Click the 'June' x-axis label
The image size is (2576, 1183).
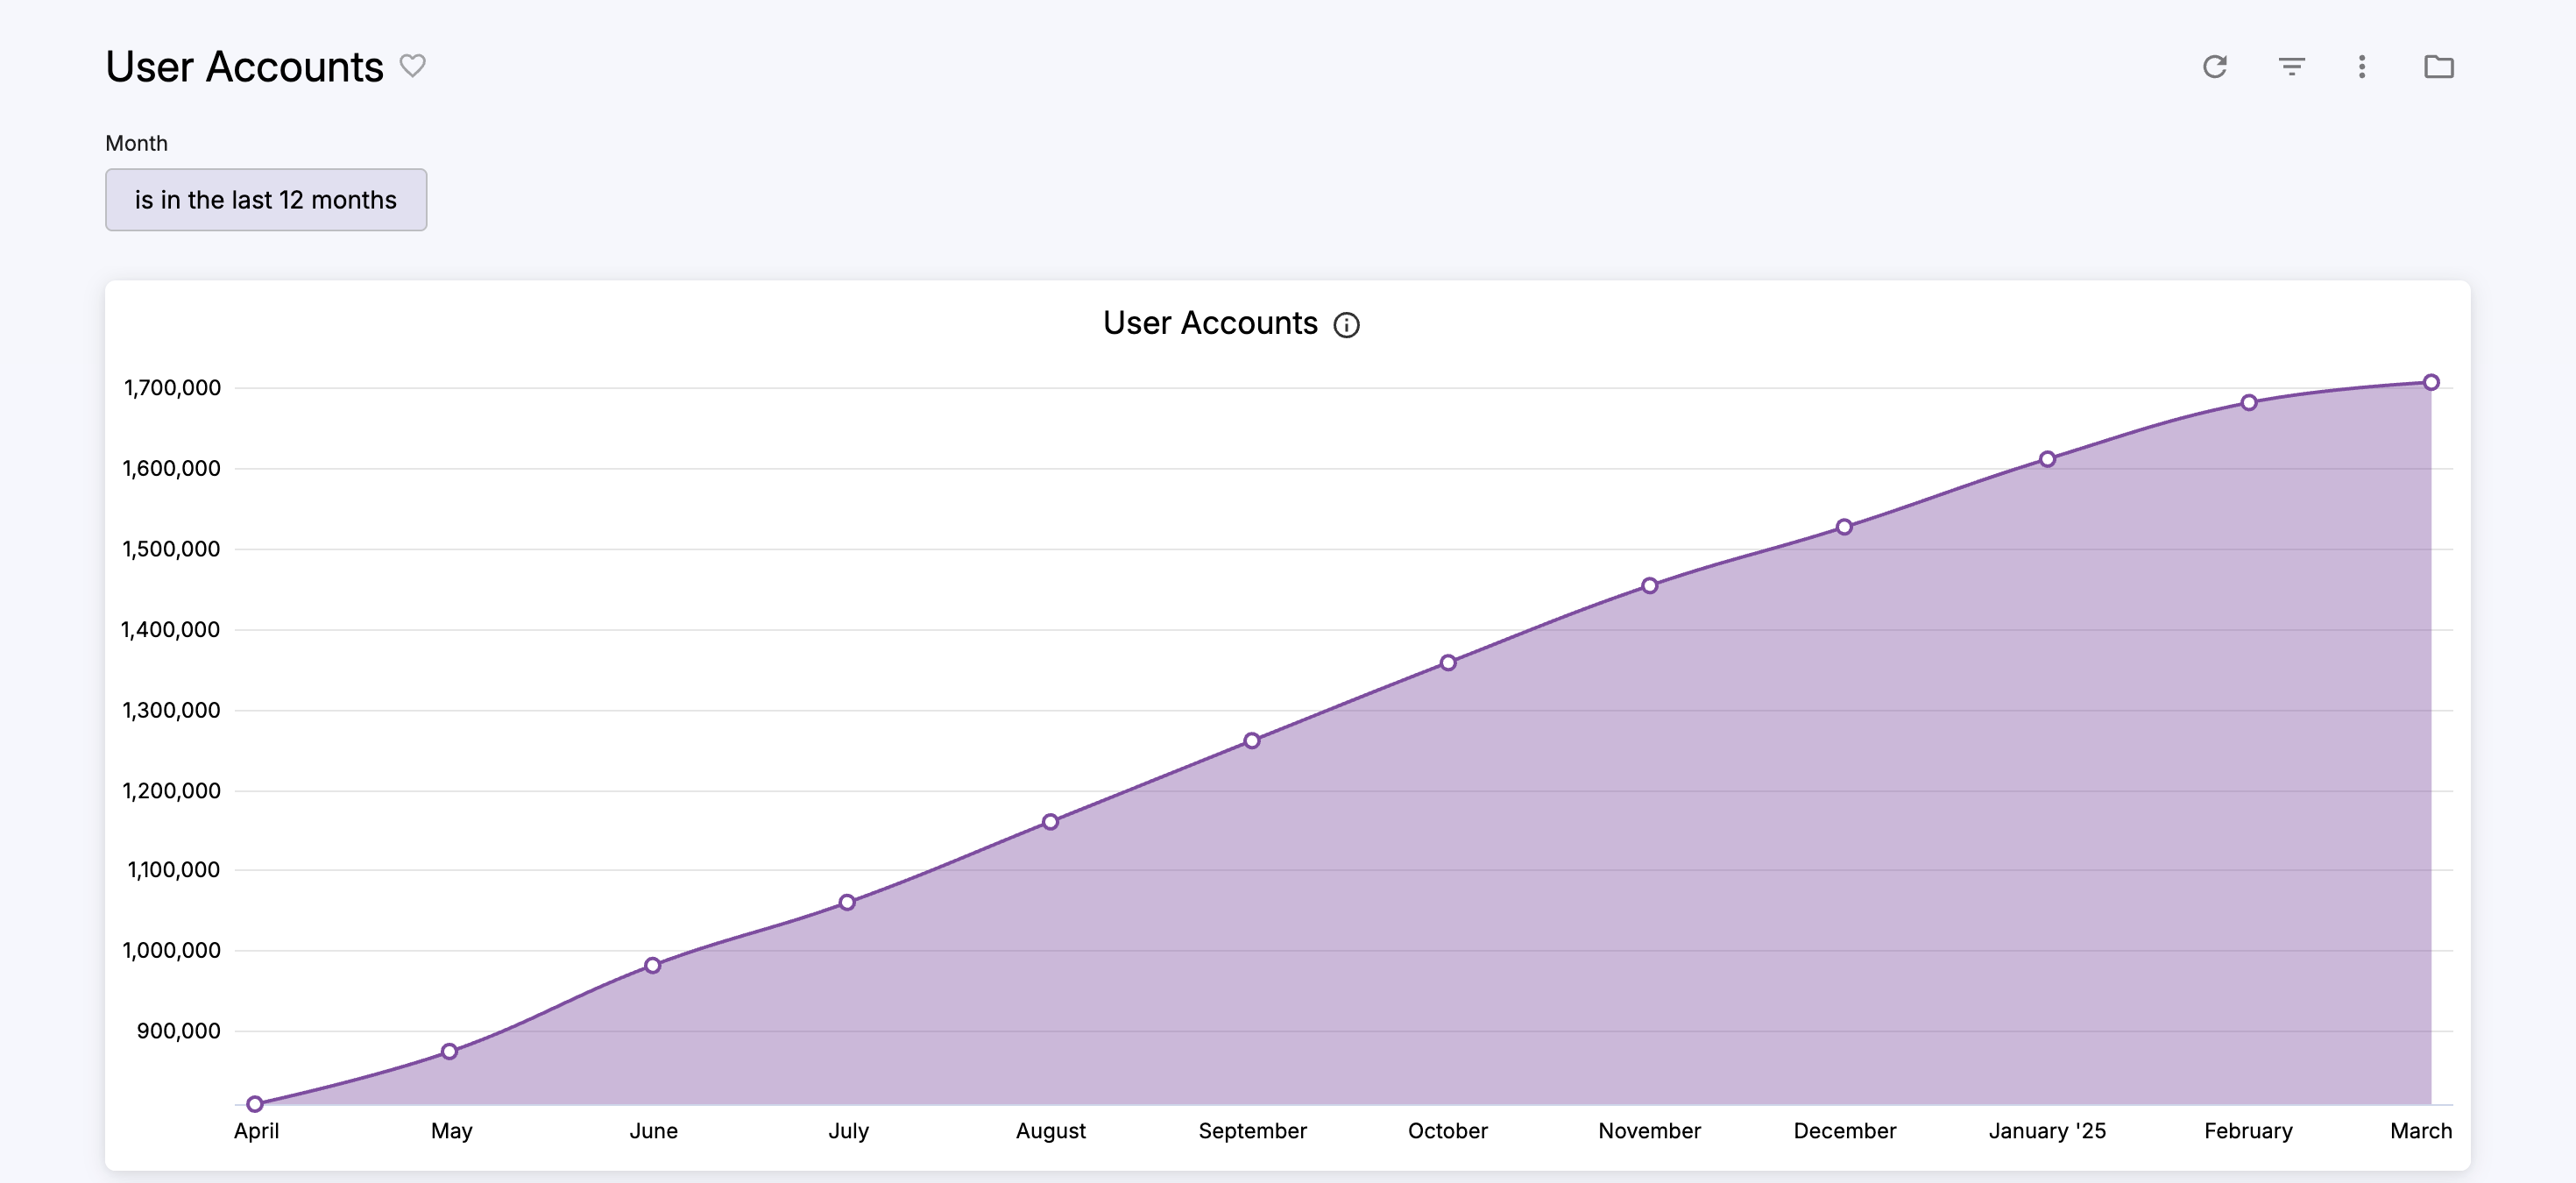tap(654, 1131)
